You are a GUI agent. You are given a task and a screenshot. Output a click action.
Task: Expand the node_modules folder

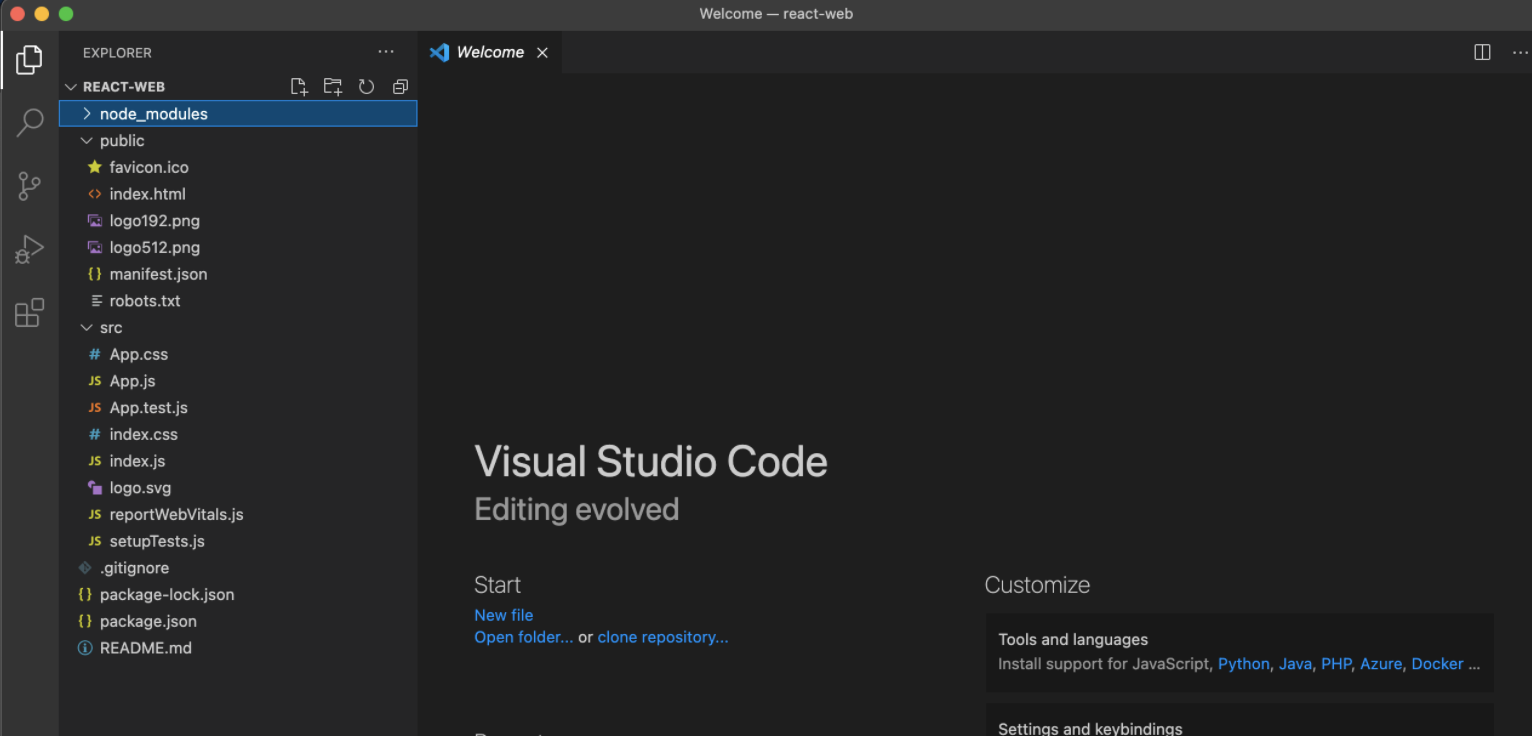[x=238, y=114]
